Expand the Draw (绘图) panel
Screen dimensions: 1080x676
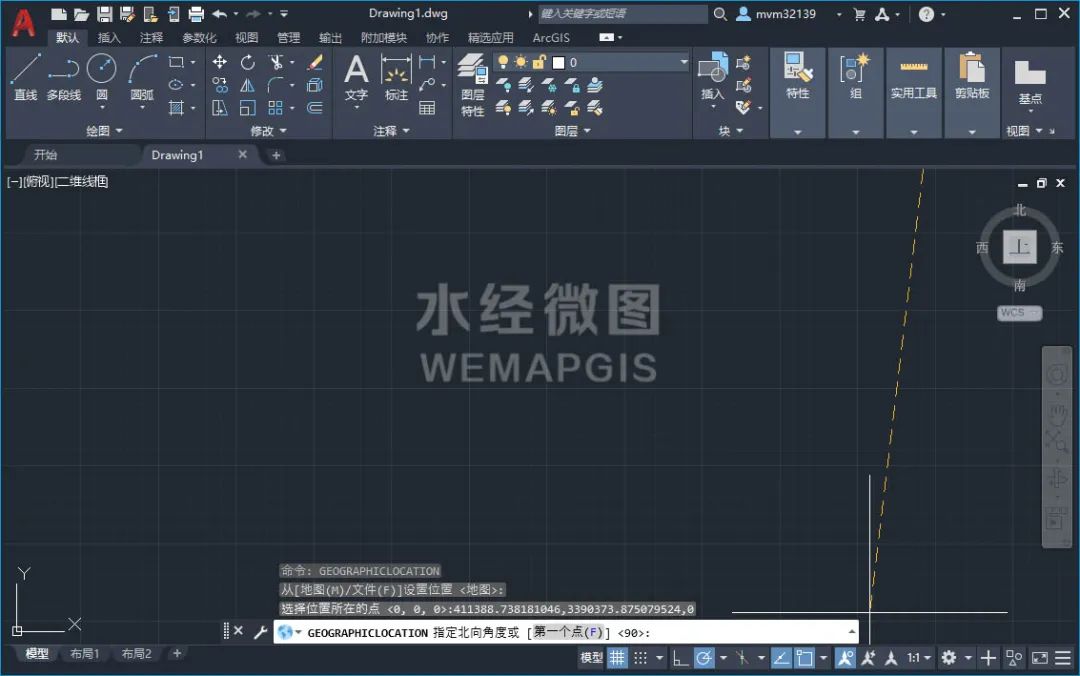103,130
